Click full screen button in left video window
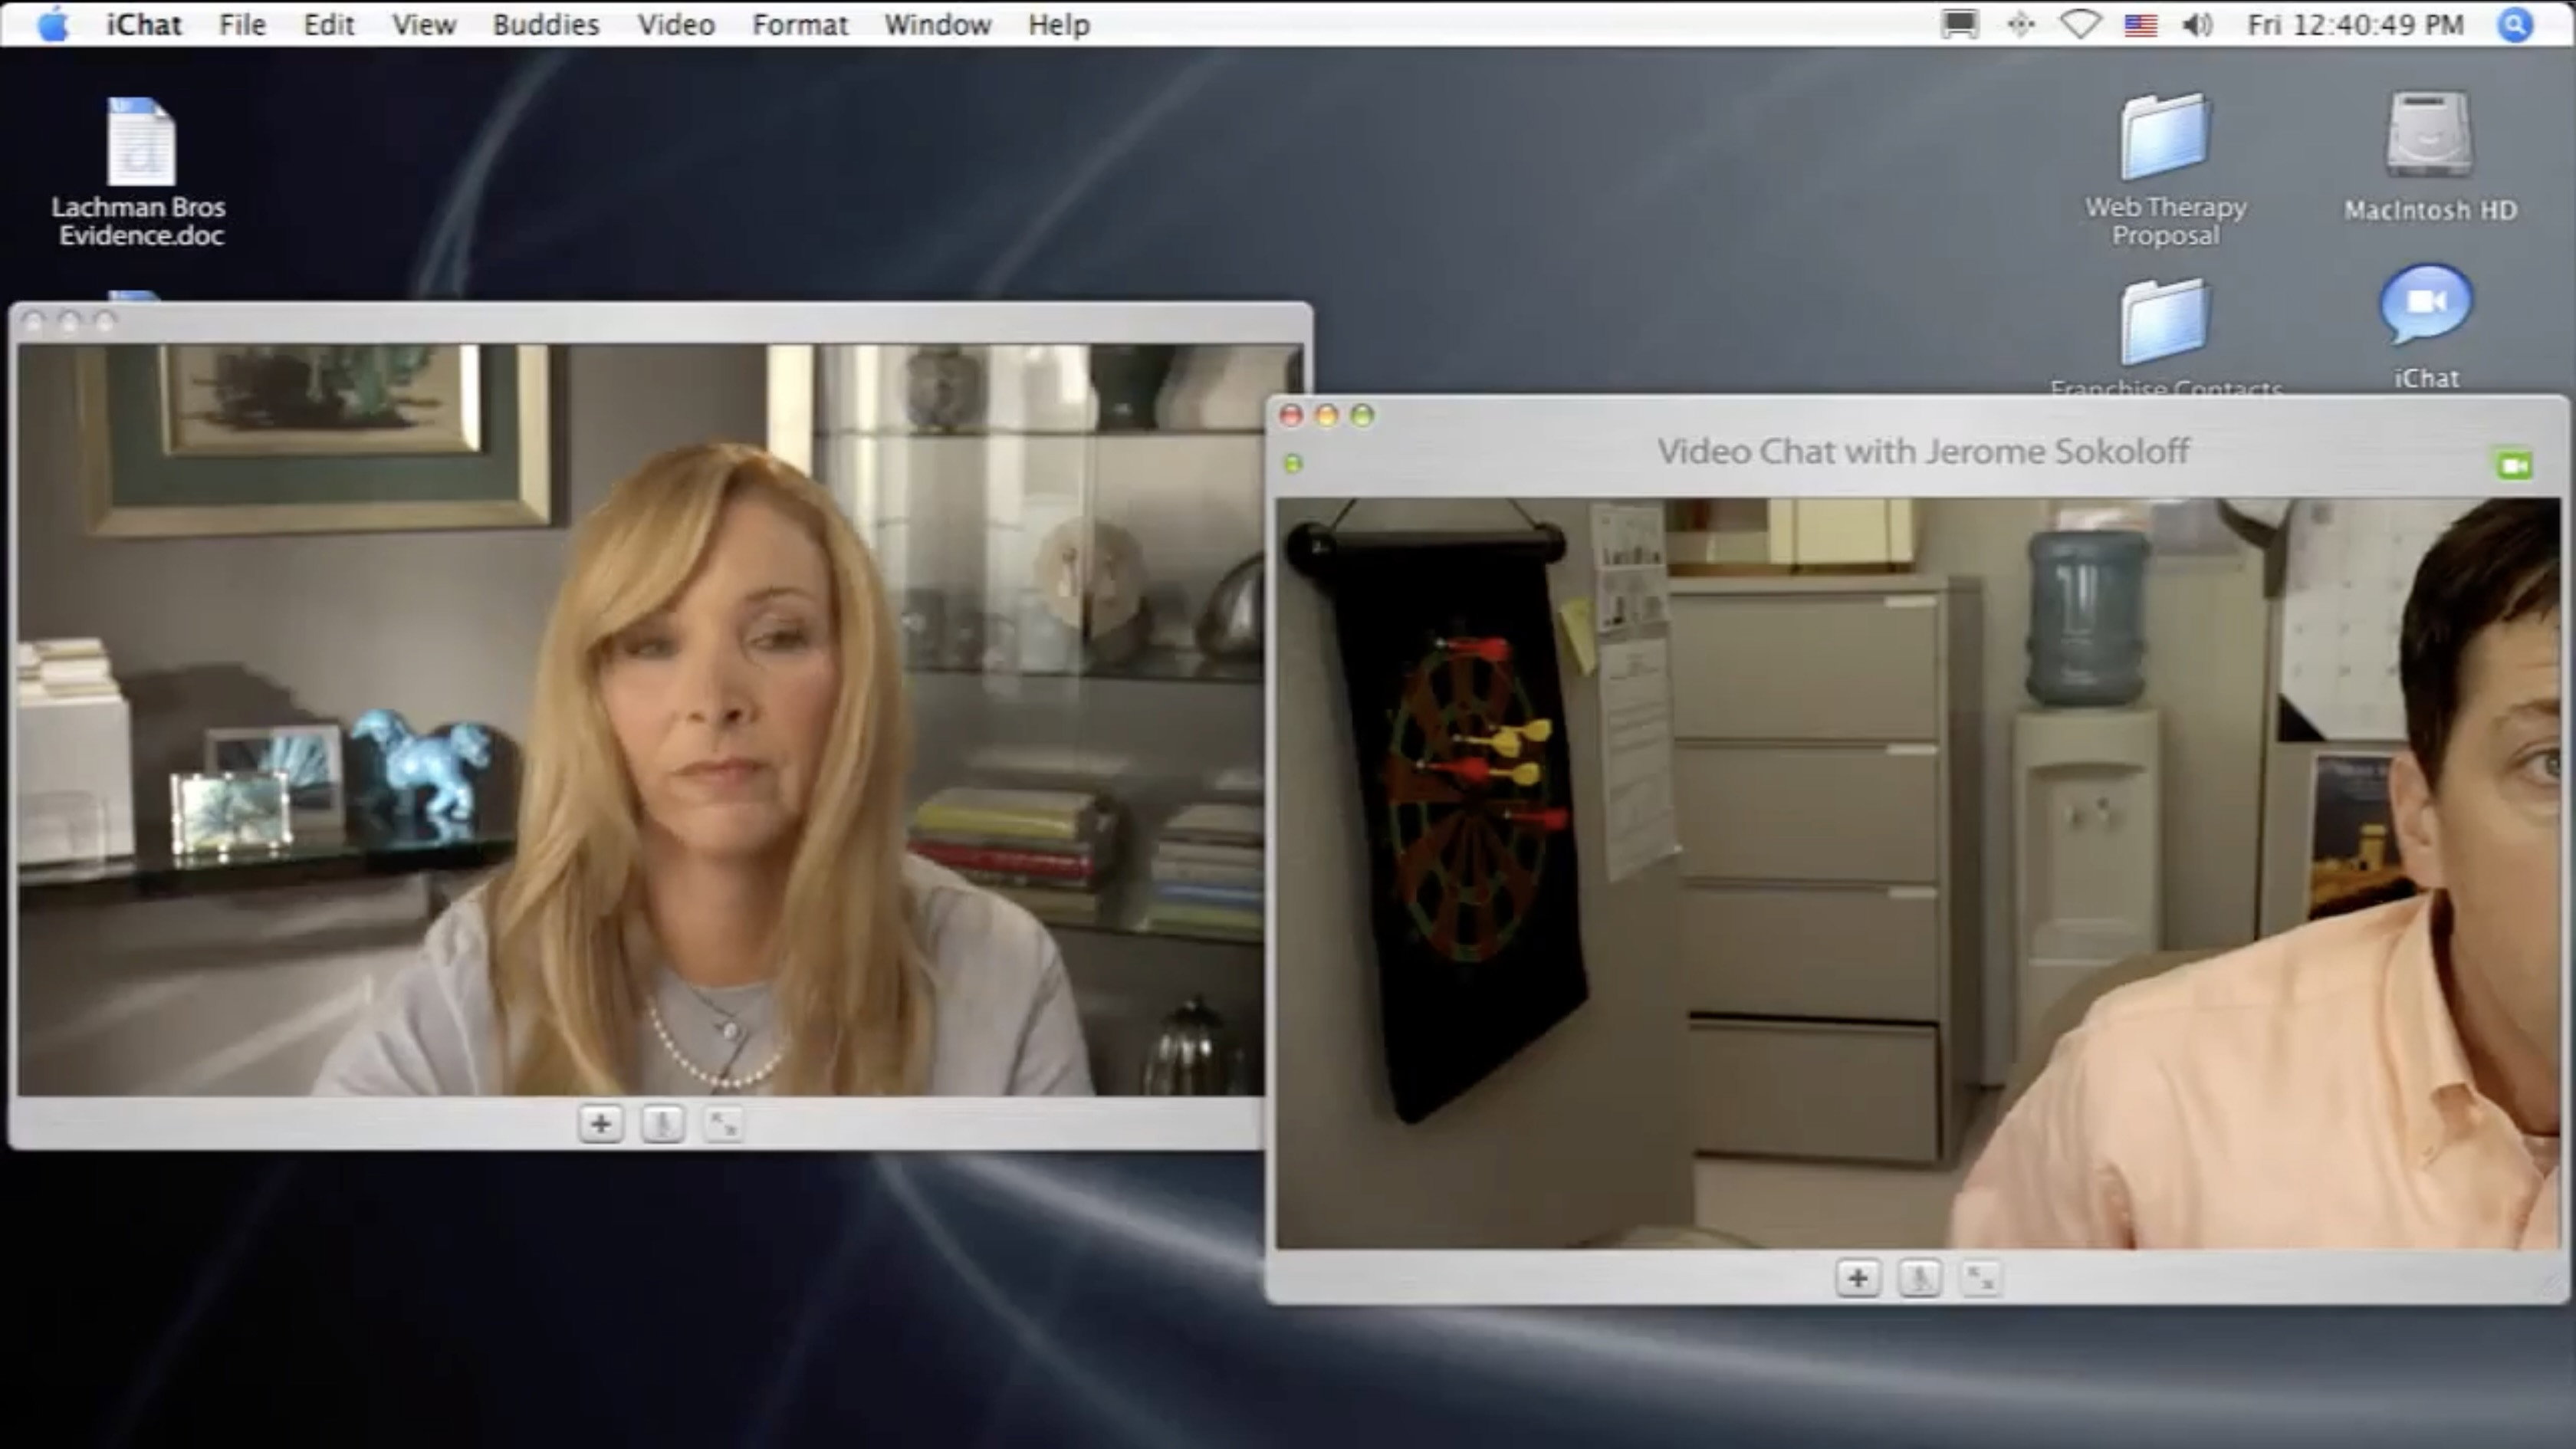2576x1449 pixels. 723,1124
